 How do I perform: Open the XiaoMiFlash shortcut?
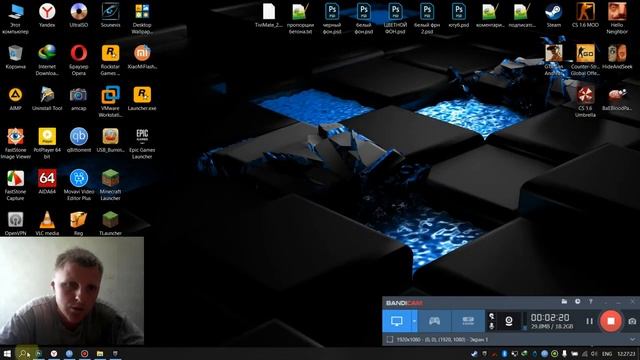[142, 57]
